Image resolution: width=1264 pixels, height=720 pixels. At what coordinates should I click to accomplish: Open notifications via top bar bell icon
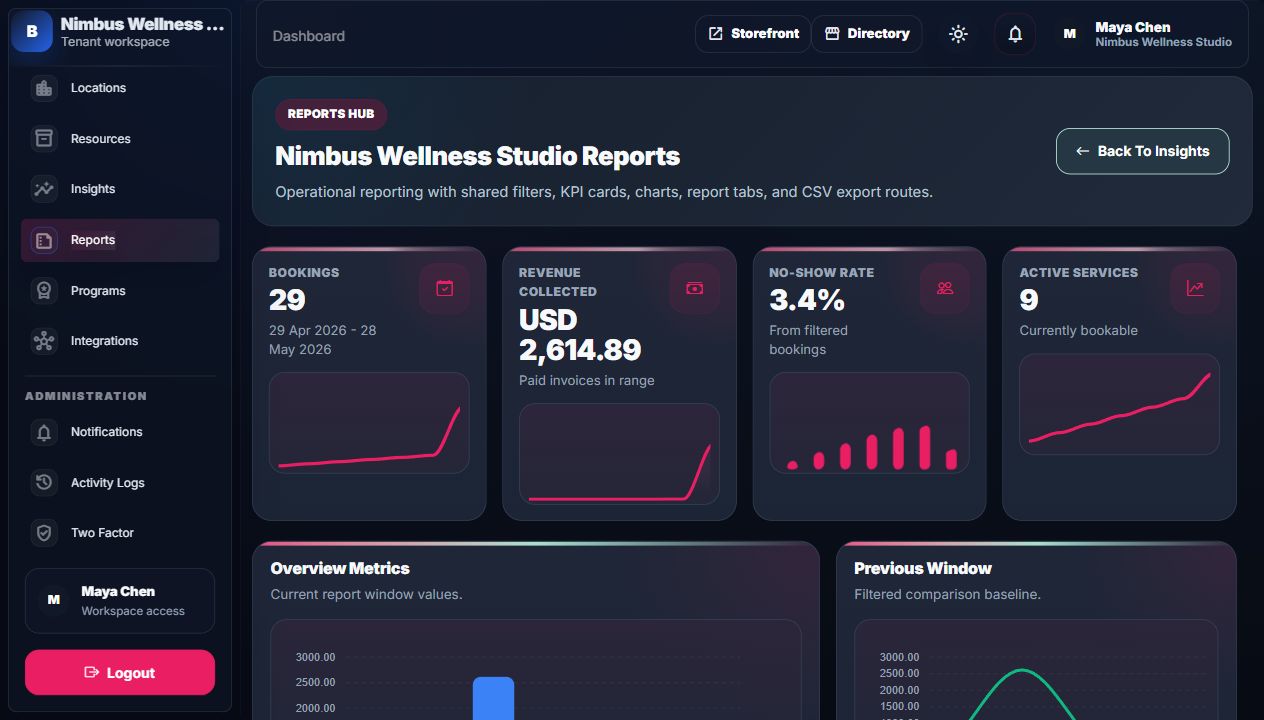tap(1015, 34)
